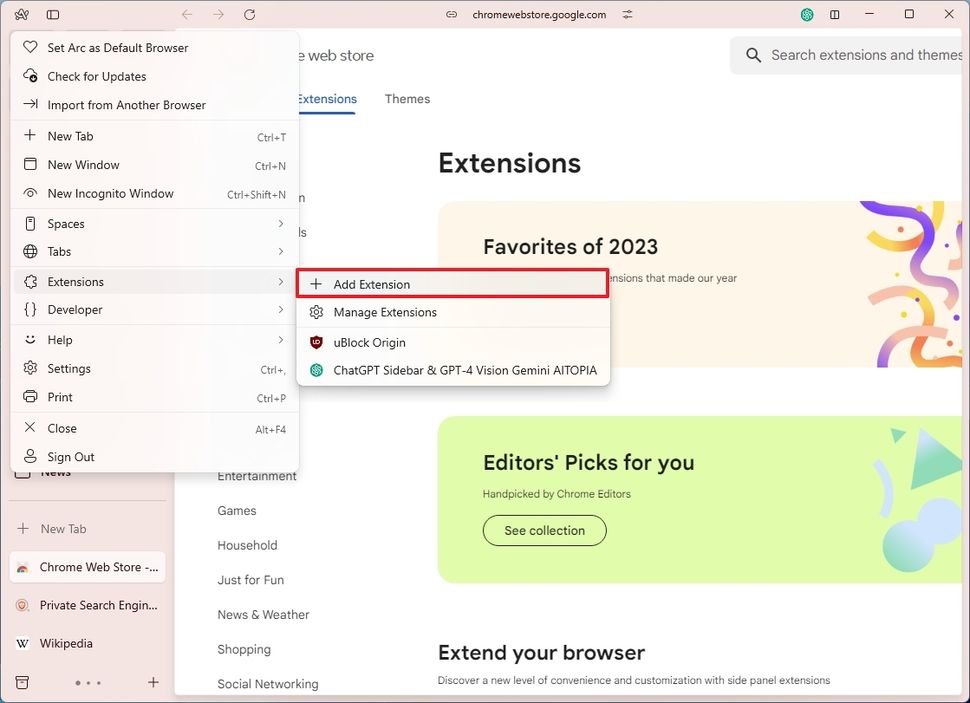Image resolution: width=970 pixels, height=703 pixels.
Task: Reload the page with the refresh icon
Action: pos(249,14)
